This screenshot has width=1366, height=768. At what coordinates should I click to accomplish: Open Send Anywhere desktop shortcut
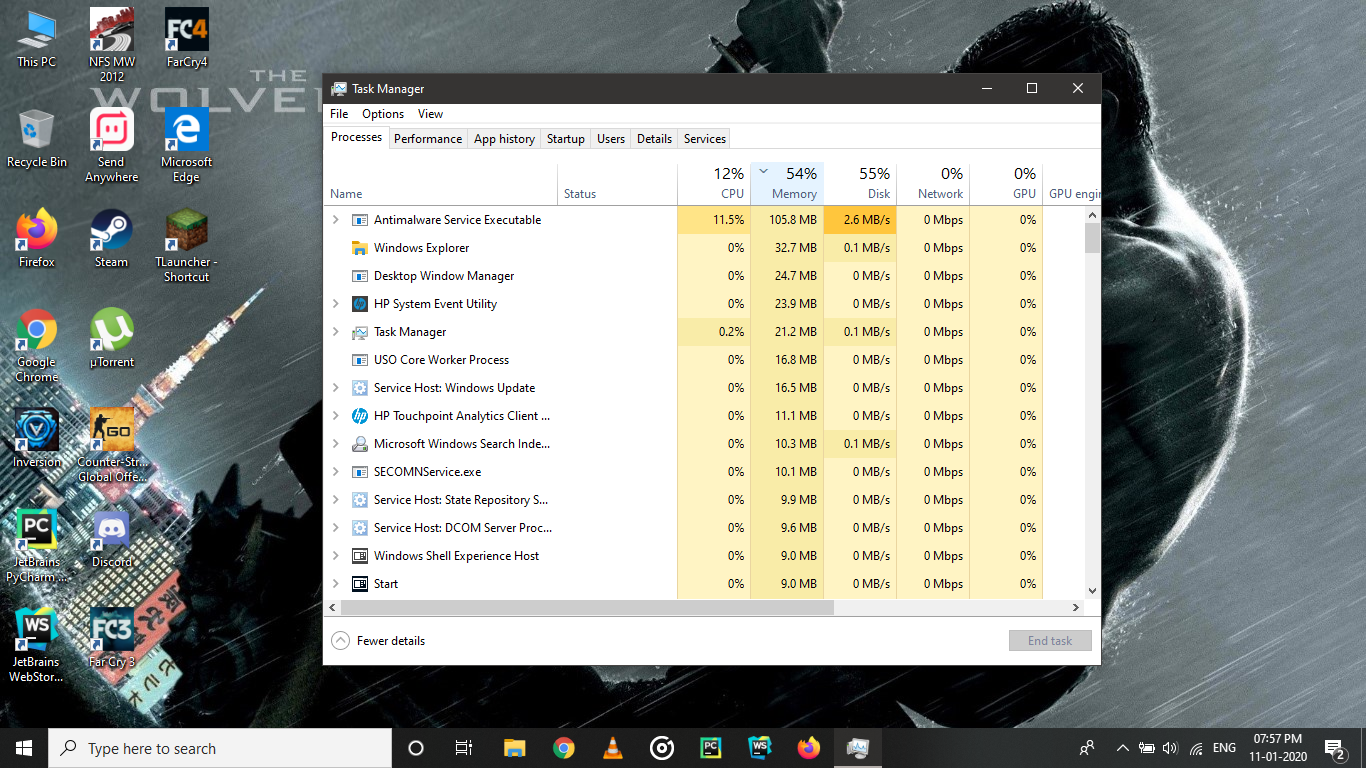(x=111, y=146)
